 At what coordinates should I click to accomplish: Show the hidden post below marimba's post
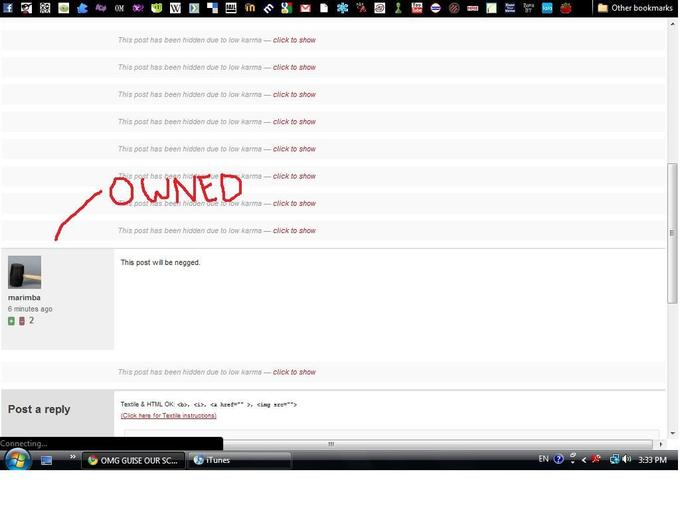(294, 372)
